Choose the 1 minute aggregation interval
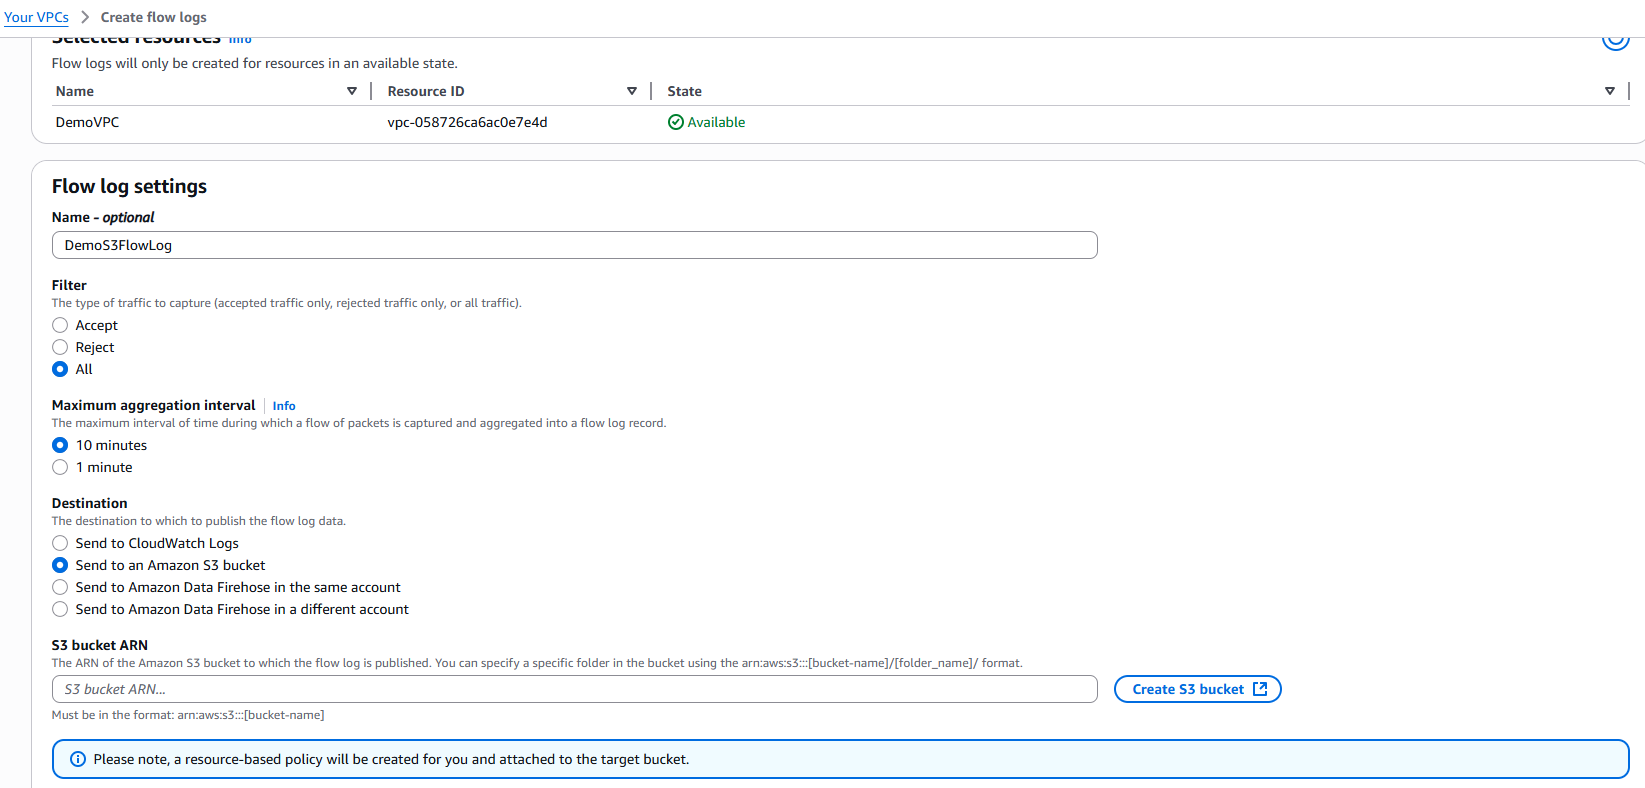The image size is (1645, 788). click(60, 467)
